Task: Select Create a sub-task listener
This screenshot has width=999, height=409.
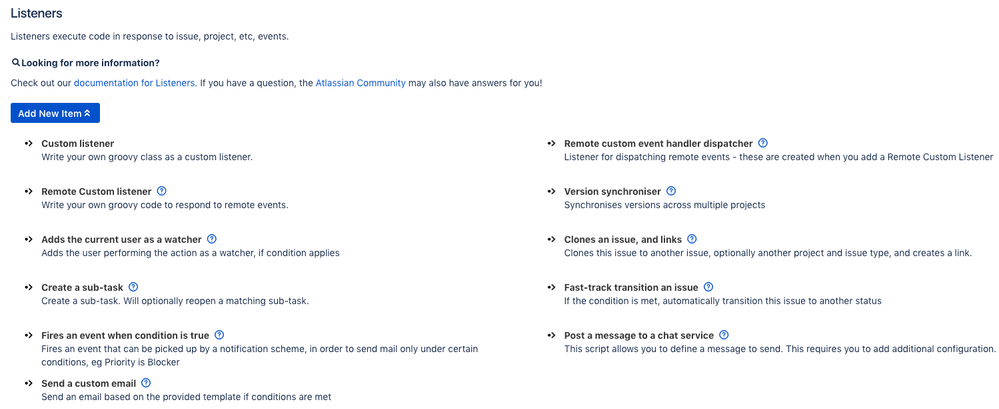Action: (x=82, y=288)
